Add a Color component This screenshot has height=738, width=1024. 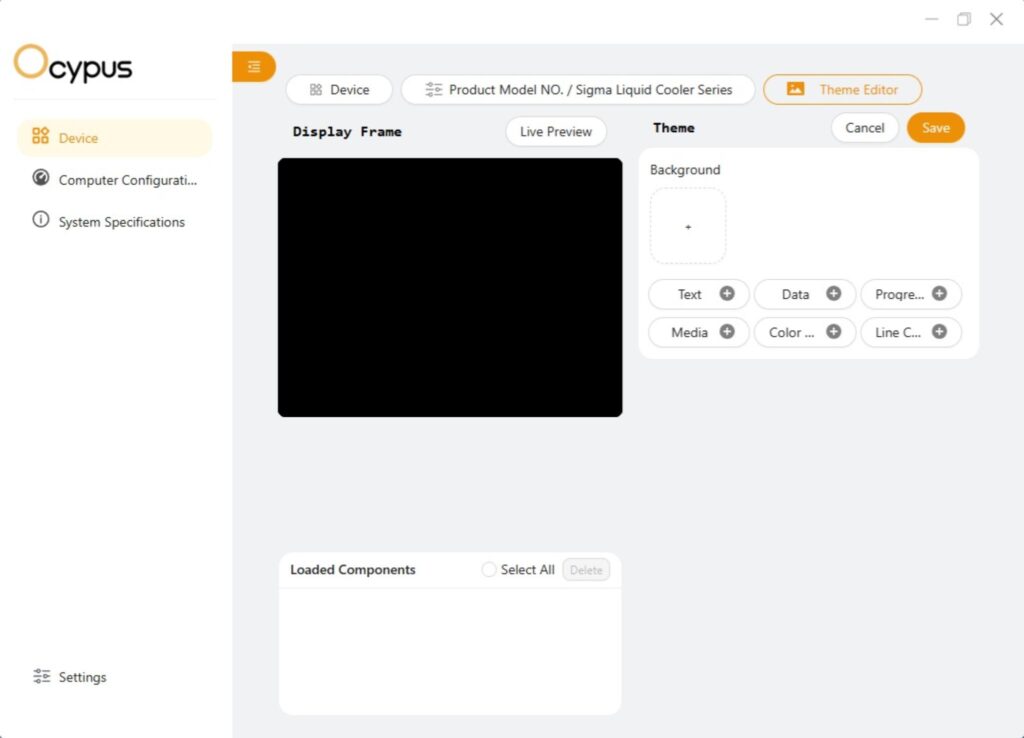[x=805, y=332]
